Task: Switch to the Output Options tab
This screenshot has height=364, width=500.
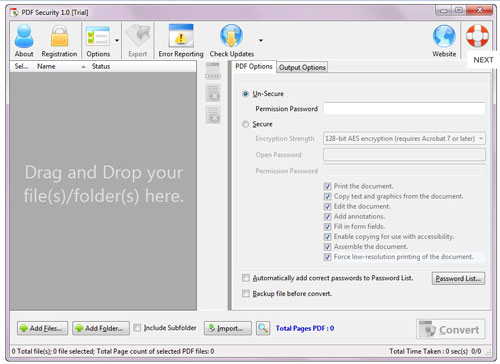Action: 302,67
